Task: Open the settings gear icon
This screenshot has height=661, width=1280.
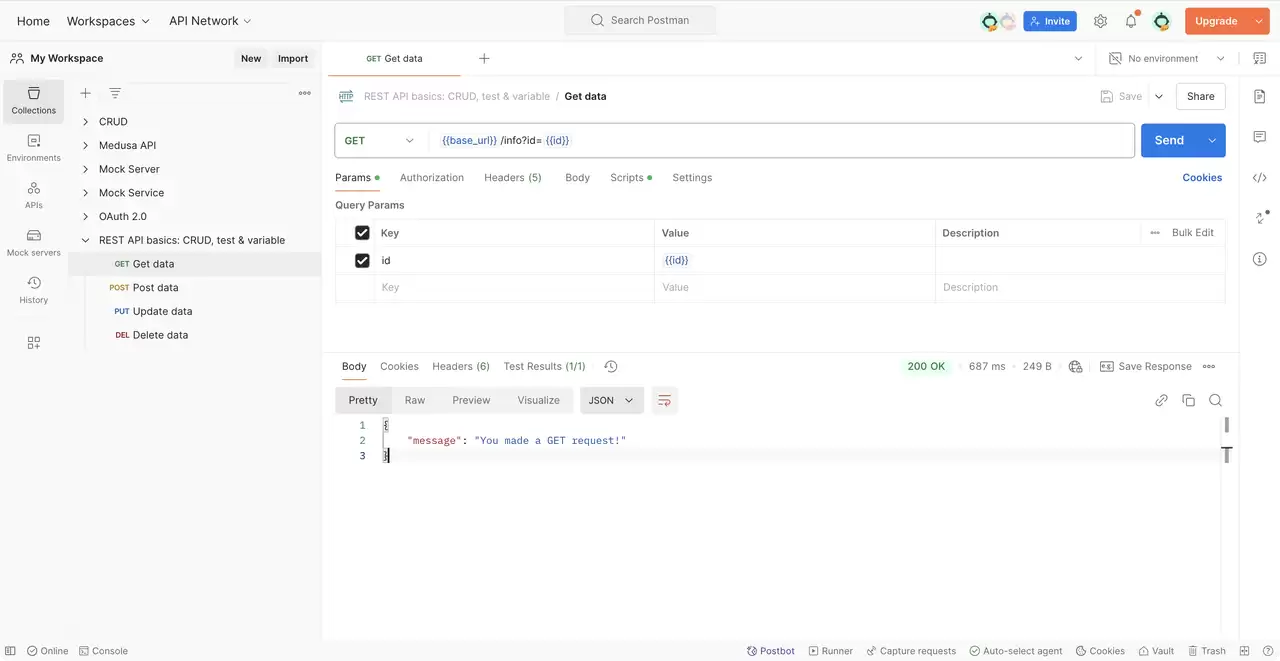Action: click(1100, 21)
